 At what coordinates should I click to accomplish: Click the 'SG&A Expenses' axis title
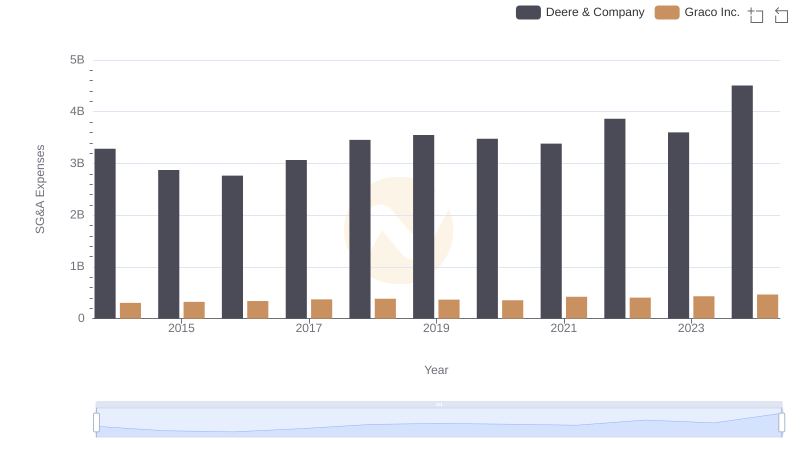(40, 189)
